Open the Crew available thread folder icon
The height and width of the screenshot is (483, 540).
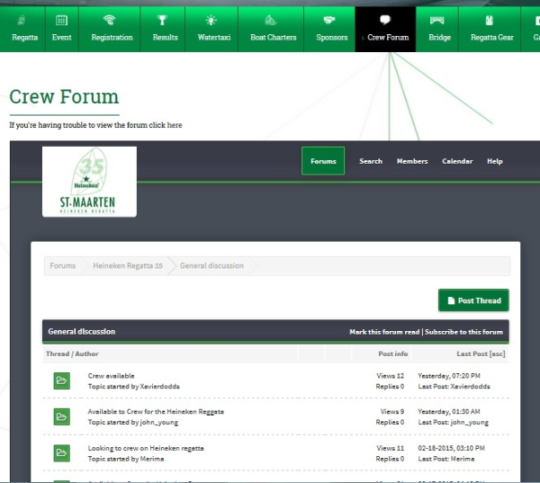(62, 381)
